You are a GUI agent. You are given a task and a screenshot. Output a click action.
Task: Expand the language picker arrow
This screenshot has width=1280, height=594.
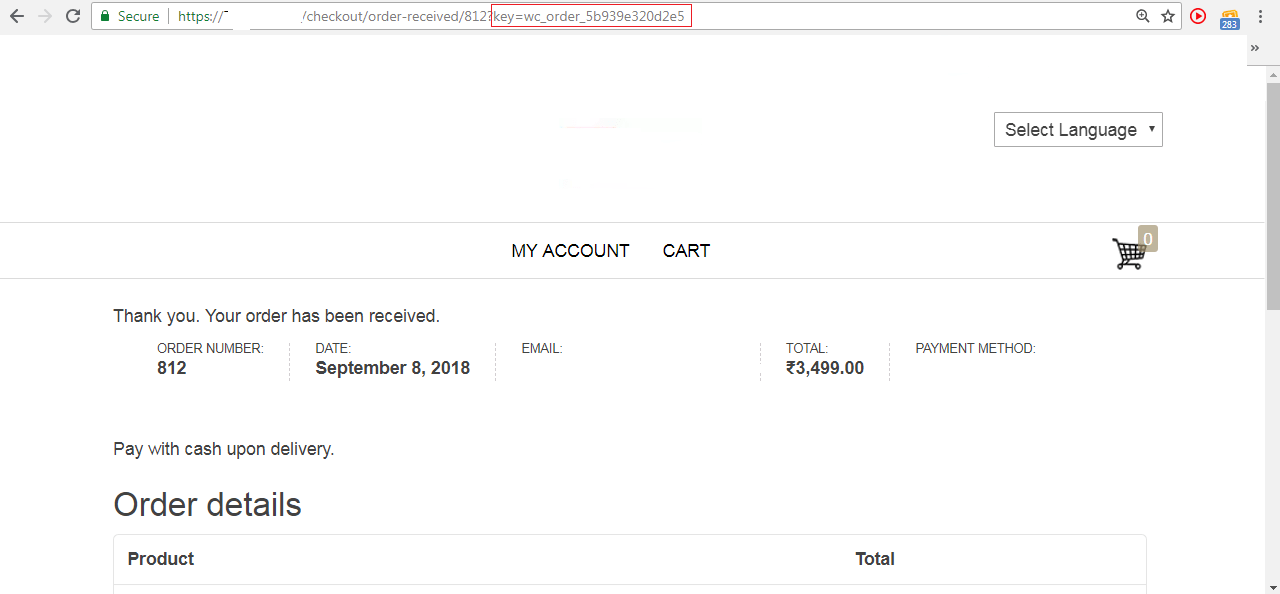(1151, 129)
